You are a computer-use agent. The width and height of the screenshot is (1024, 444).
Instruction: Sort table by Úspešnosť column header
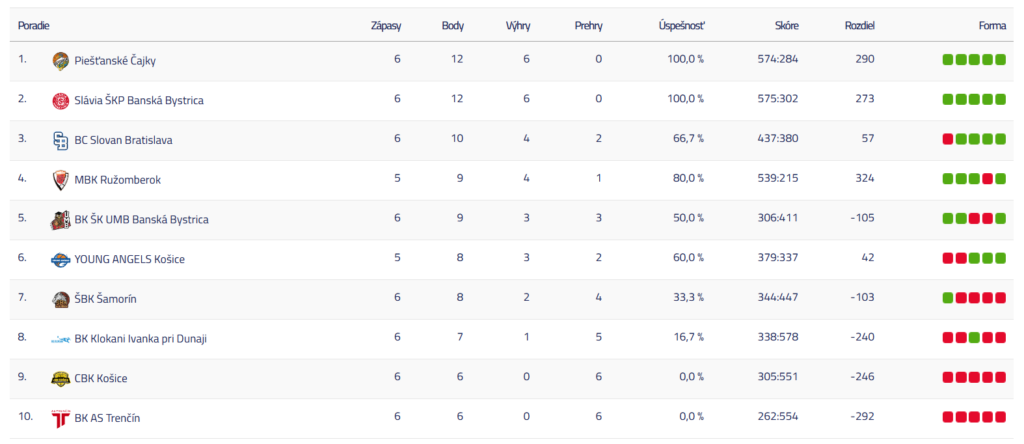click(x=681, y=24)
